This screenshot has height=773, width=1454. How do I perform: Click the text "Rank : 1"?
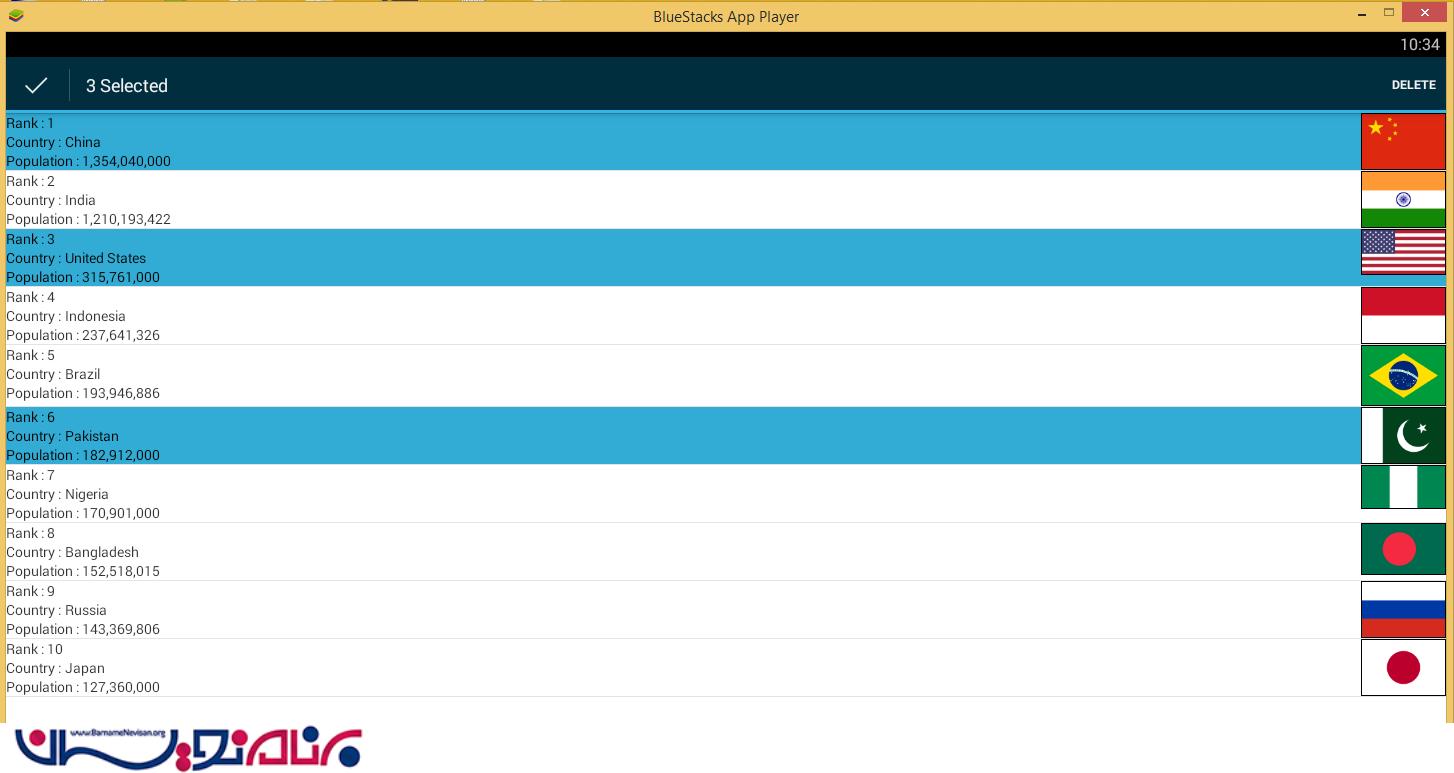point(30,123)
